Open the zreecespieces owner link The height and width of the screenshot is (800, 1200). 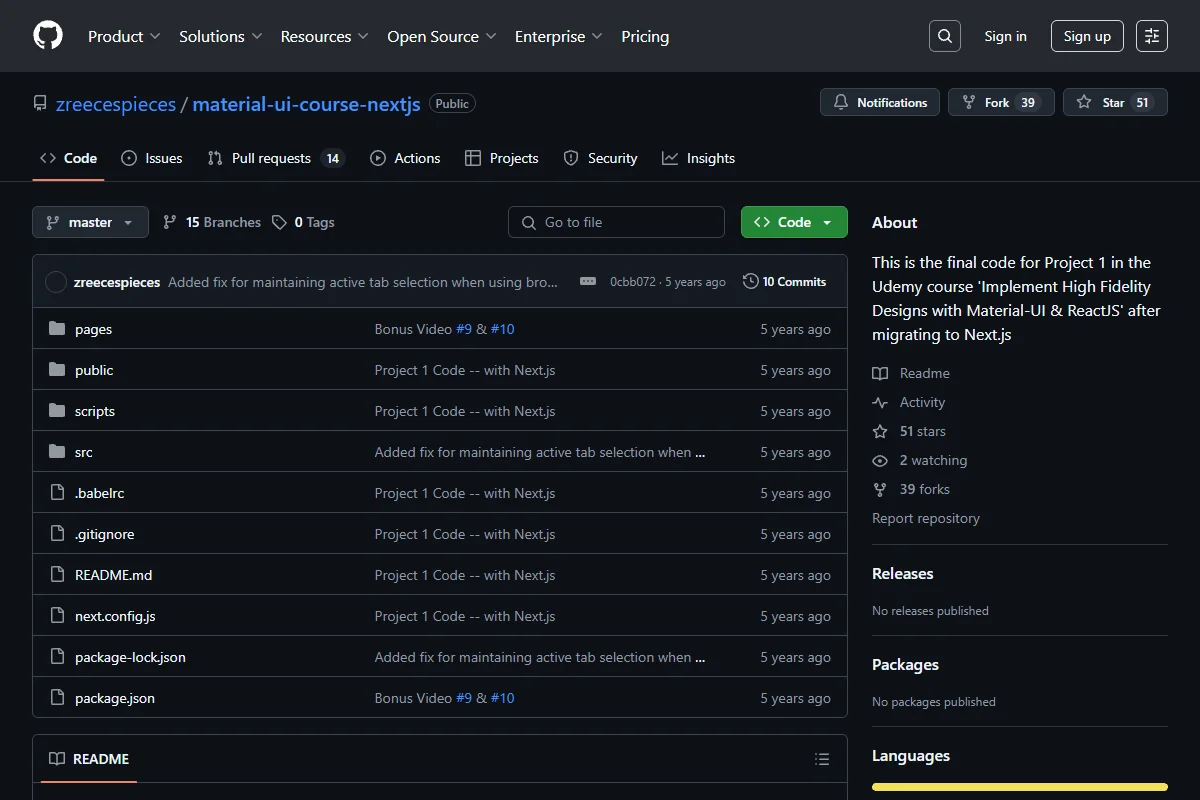(116, 104)
